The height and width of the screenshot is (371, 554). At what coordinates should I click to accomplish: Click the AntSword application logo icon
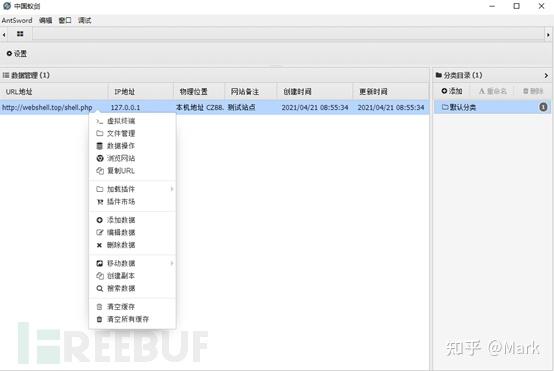point(7,6)
